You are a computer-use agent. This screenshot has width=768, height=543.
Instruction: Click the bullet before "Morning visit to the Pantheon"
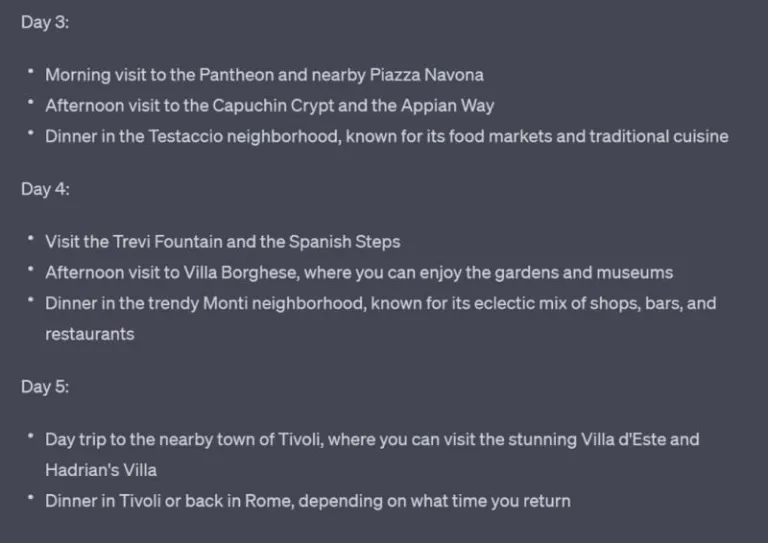click(x=31, y=72)
